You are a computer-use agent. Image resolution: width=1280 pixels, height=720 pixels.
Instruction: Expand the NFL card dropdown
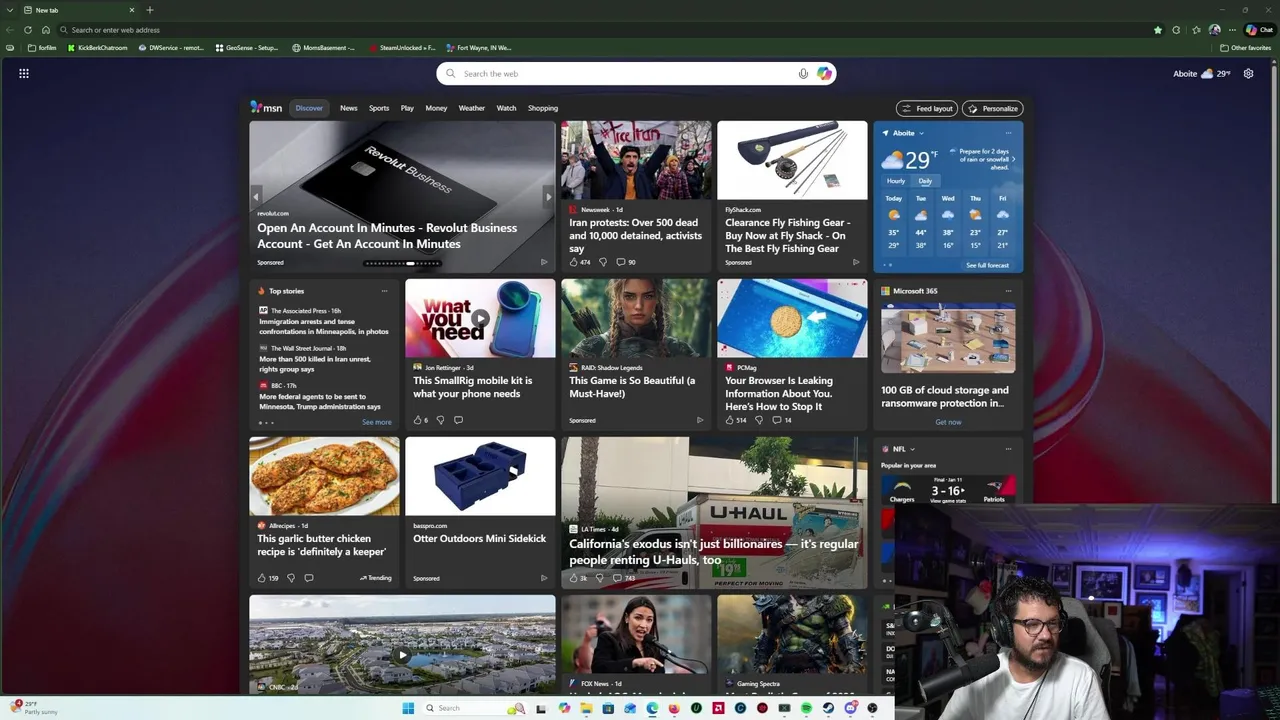[x=912, y=449]
